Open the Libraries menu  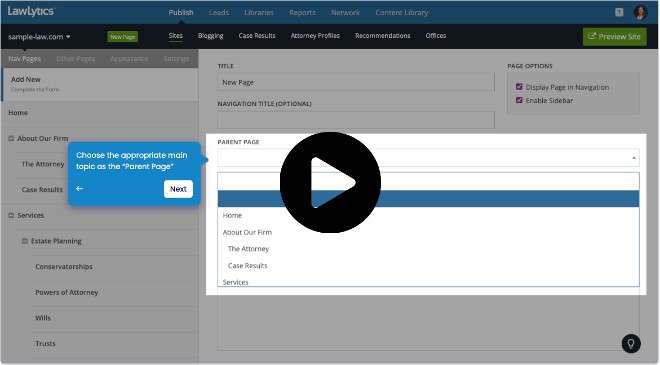(259, 13)
